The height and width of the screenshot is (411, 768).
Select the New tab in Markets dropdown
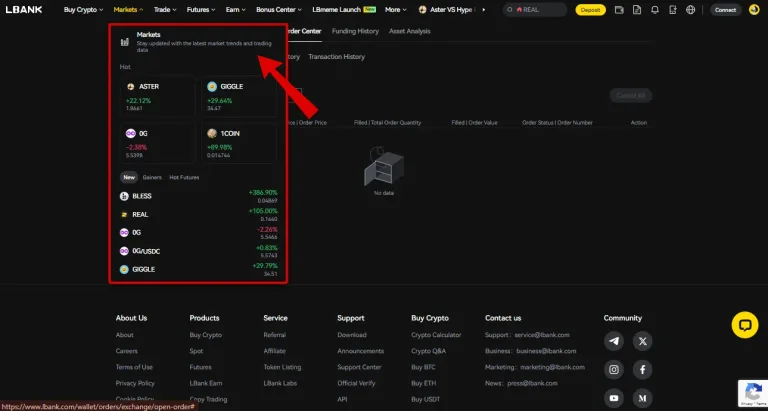[129, 177]
